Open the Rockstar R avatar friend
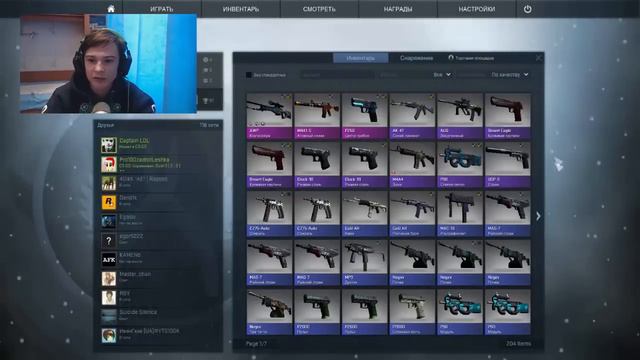 pyautogui.click(x=109, y=202)
